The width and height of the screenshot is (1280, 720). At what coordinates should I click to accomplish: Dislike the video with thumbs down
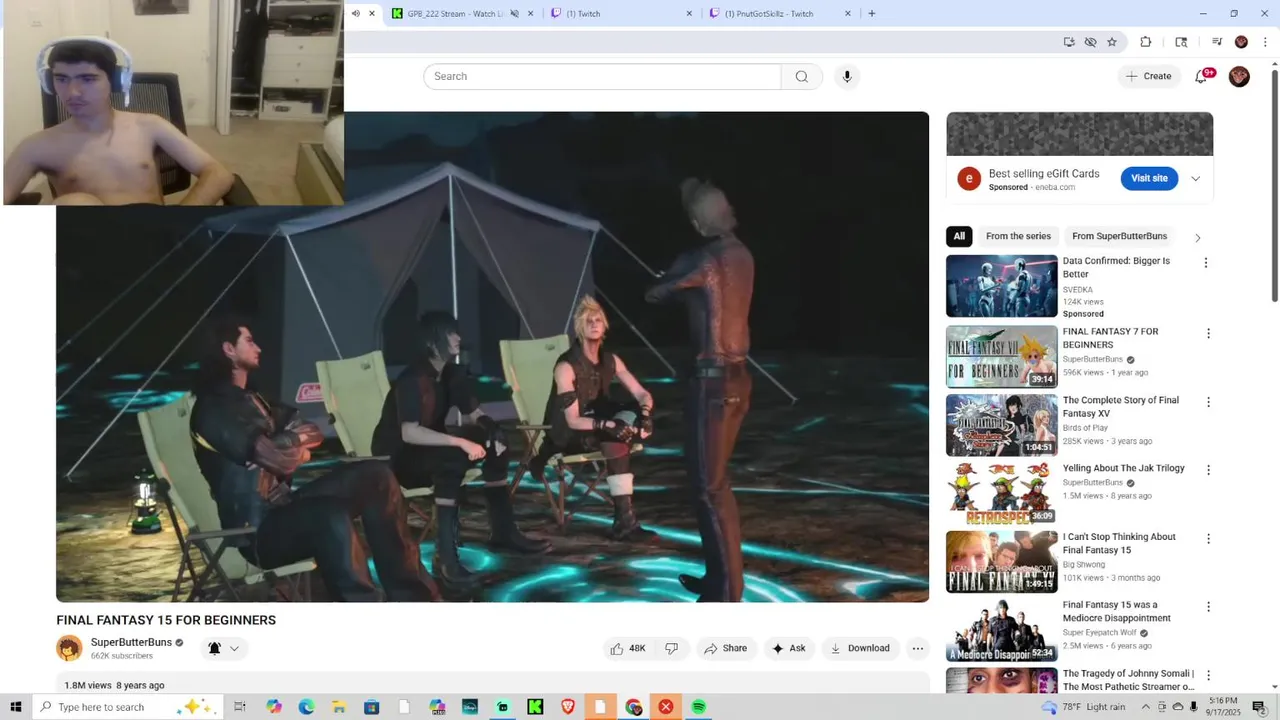pos(671,648)
